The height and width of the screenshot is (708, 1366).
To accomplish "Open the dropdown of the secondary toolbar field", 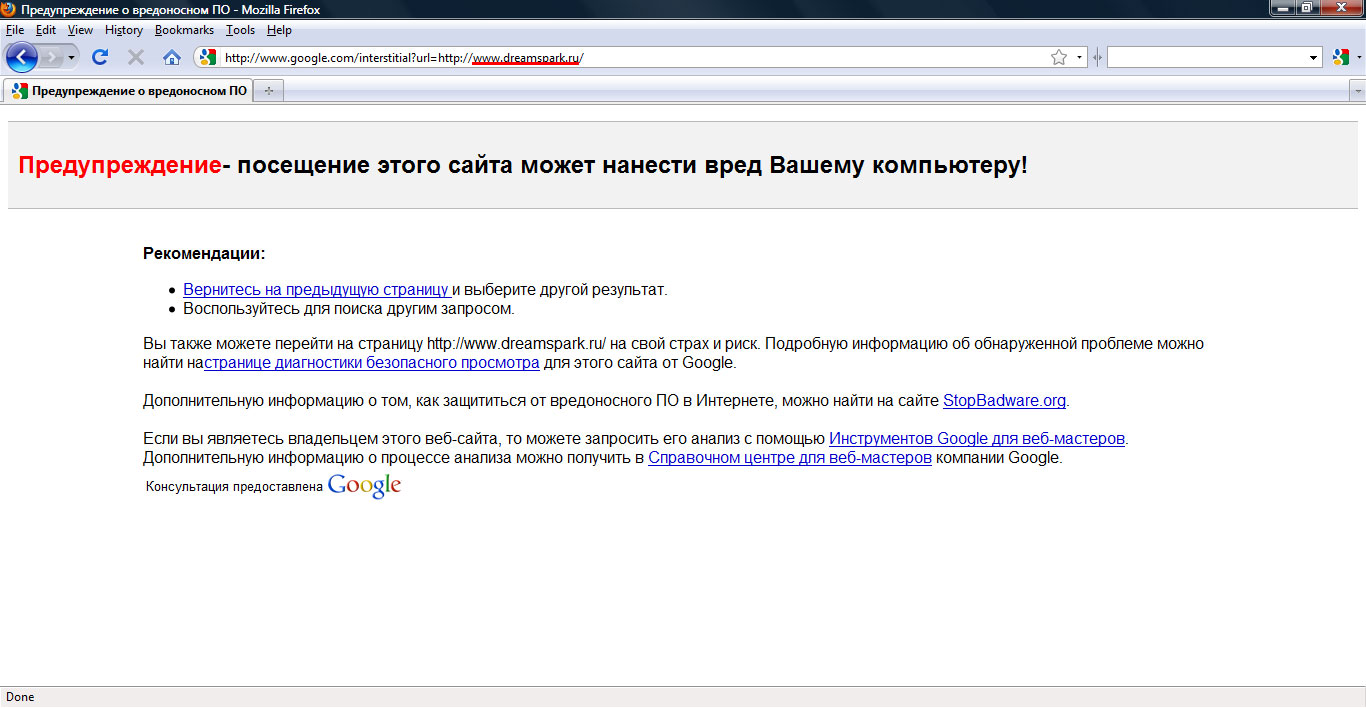I will click(1315, 58).
